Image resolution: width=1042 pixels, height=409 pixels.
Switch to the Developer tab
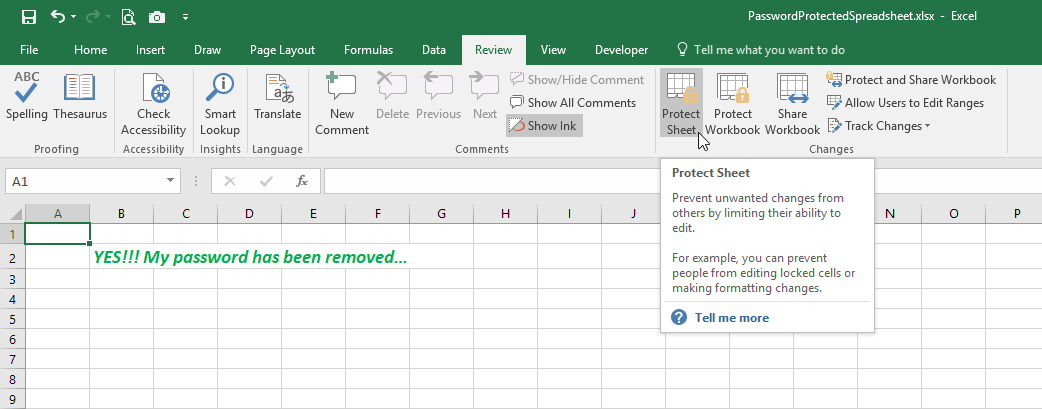621,50
